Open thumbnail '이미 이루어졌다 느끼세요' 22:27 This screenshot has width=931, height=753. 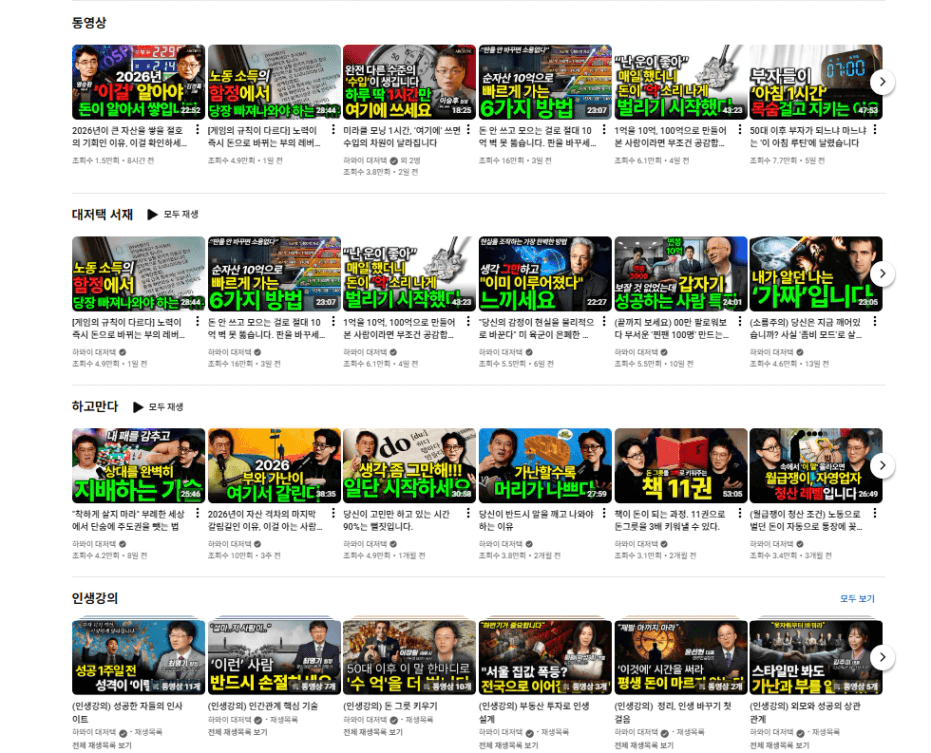tap(545, 274)
